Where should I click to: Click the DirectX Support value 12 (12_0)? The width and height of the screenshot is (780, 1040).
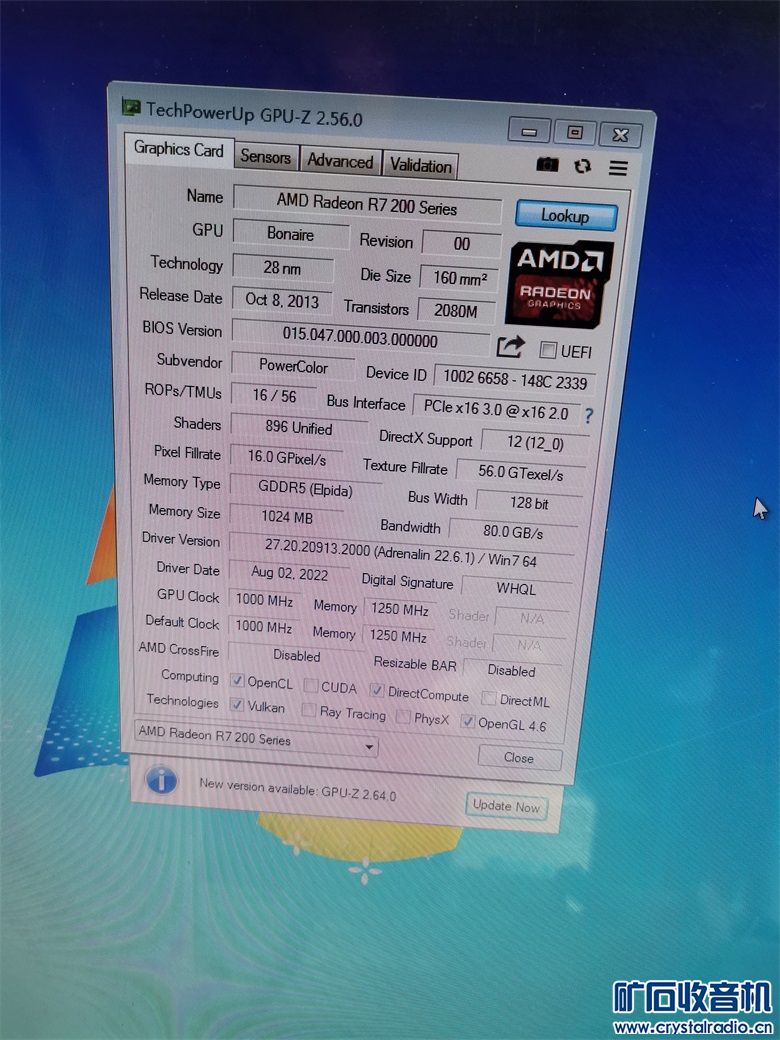coord(535,442)
